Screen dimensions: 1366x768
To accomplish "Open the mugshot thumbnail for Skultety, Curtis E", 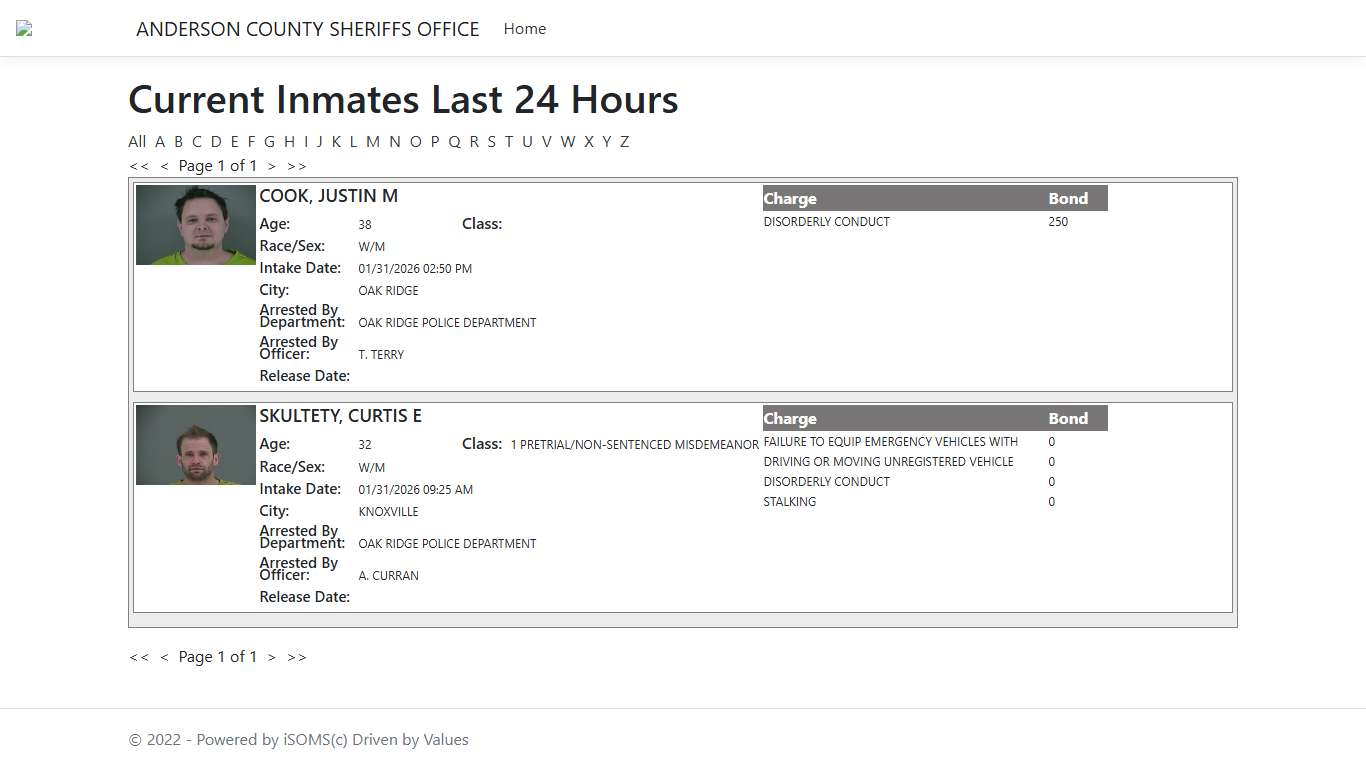I will click(196, 445).
